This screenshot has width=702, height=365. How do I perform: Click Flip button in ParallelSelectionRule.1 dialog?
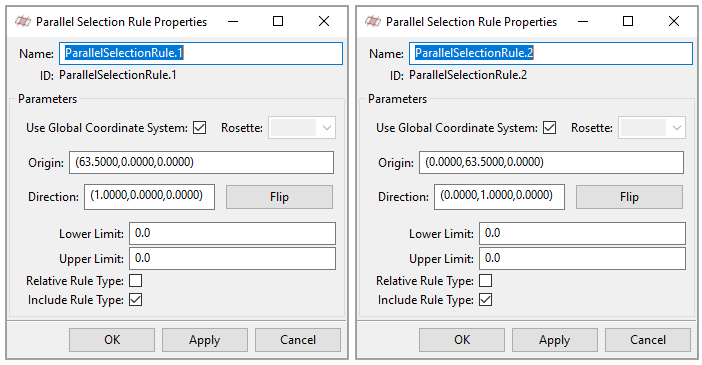coord(279,197)
